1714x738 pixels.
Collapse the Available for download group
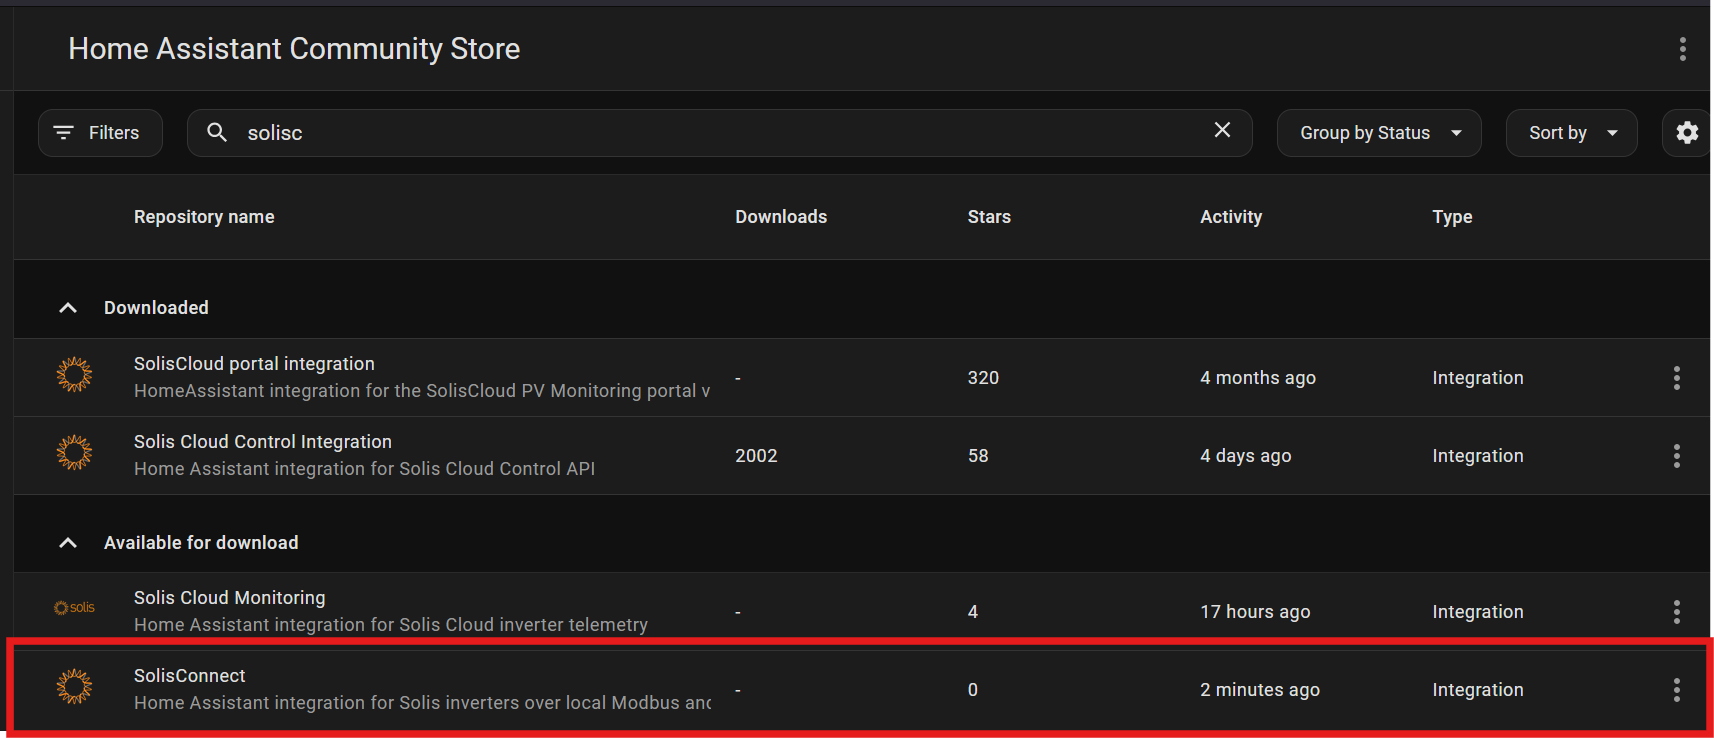pos(68,543)
